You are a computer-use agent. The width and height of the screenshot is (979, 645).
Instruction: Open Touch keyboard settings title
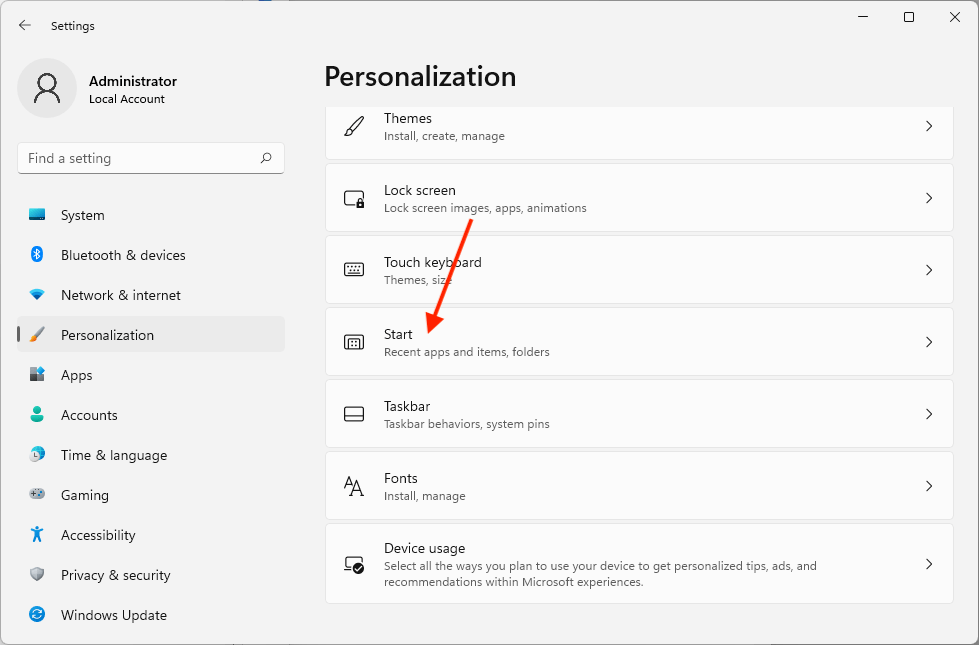coord(433,262)
